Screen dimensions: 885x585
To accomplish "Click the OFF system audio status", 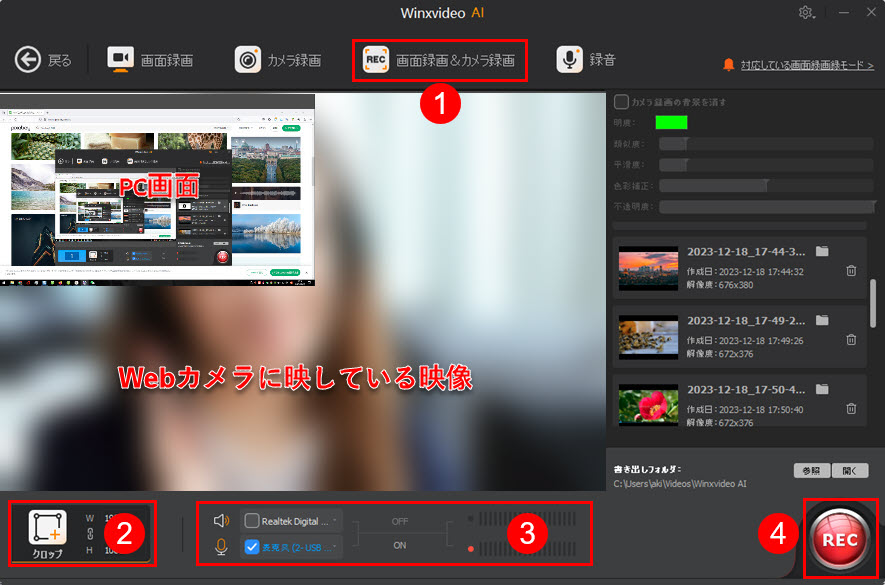I will pyautogui.click(x=400, y=521).
